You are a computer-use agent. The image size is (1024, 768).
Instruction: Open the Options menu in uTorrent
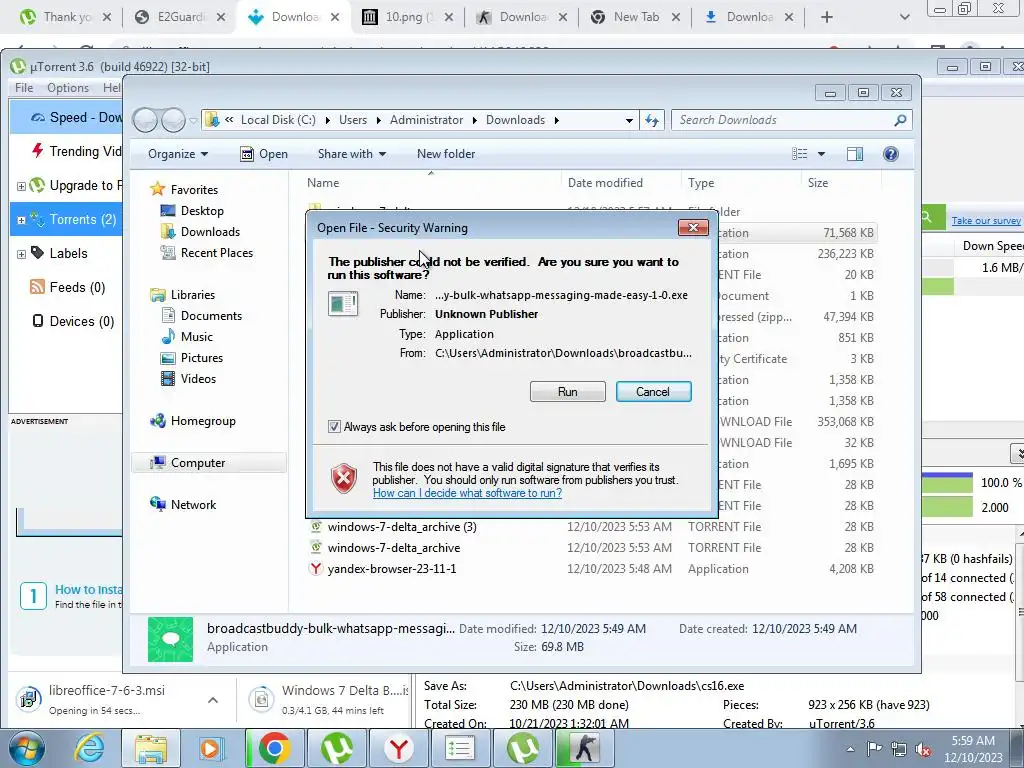pyautogui.click(x=67, y=88)
